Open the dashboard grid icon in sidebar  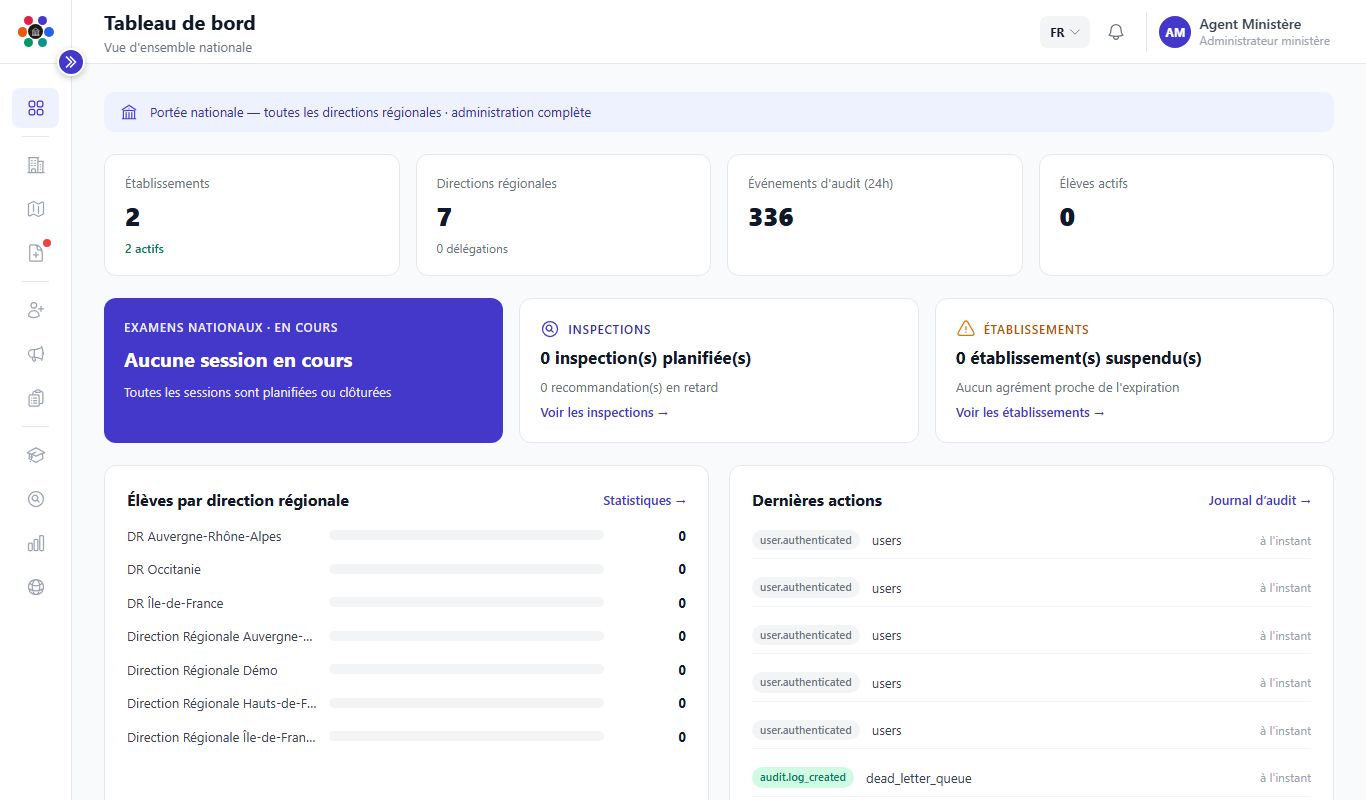(36, 108)
